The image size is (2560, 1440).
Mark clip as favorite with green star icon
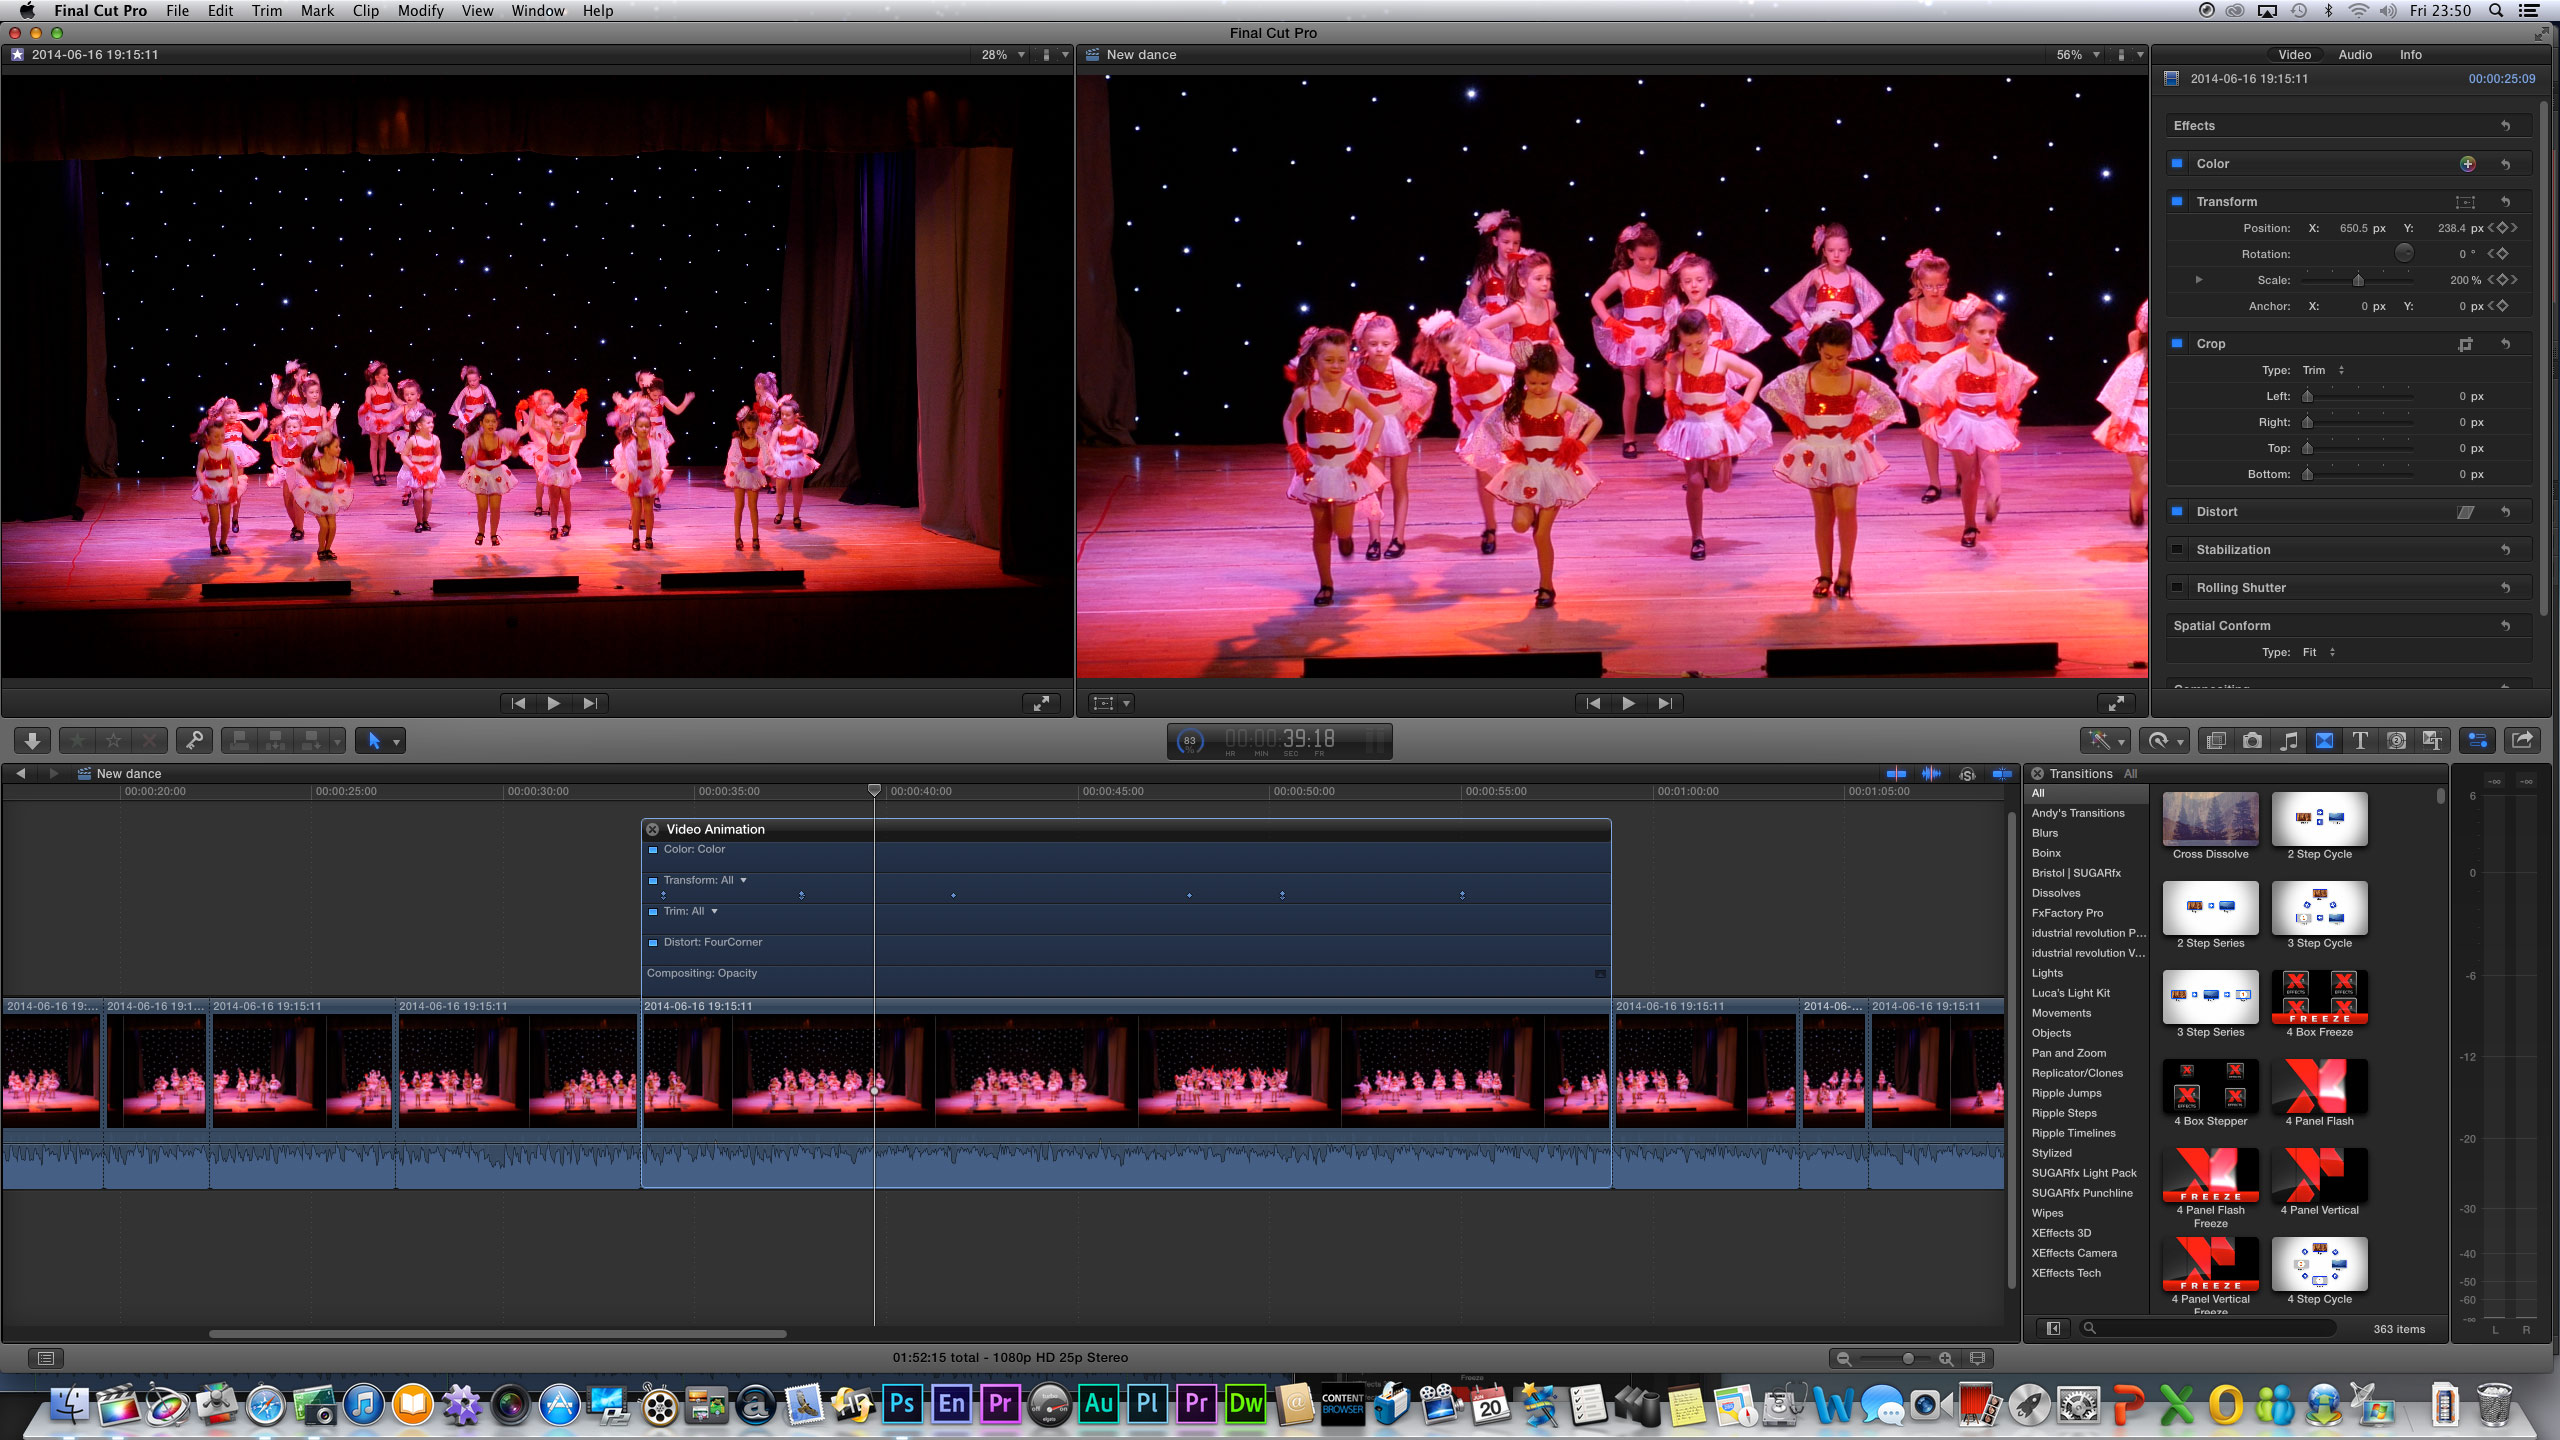point(78,740)
